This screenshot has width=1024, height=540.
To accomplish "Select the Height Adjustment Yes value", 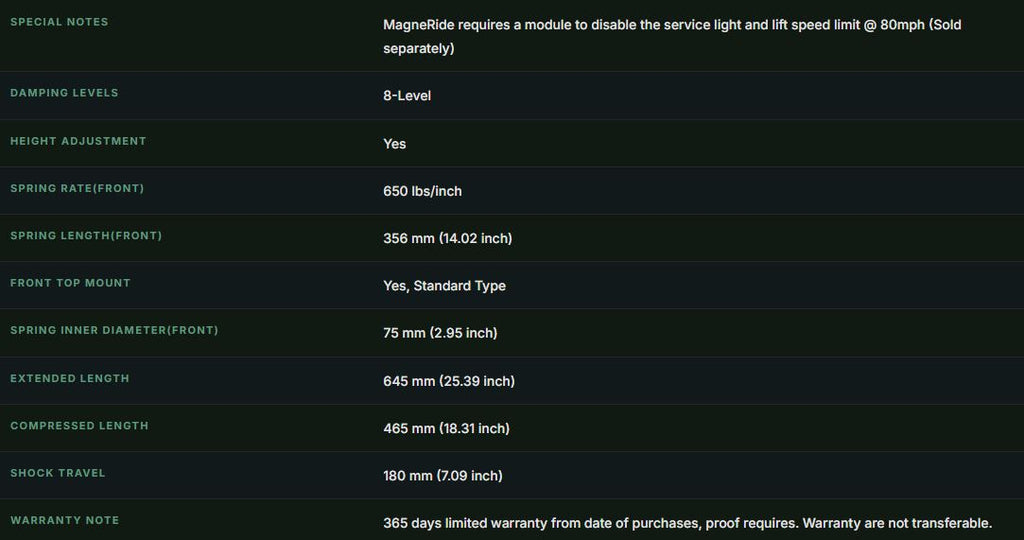I will tap(394, 144).
